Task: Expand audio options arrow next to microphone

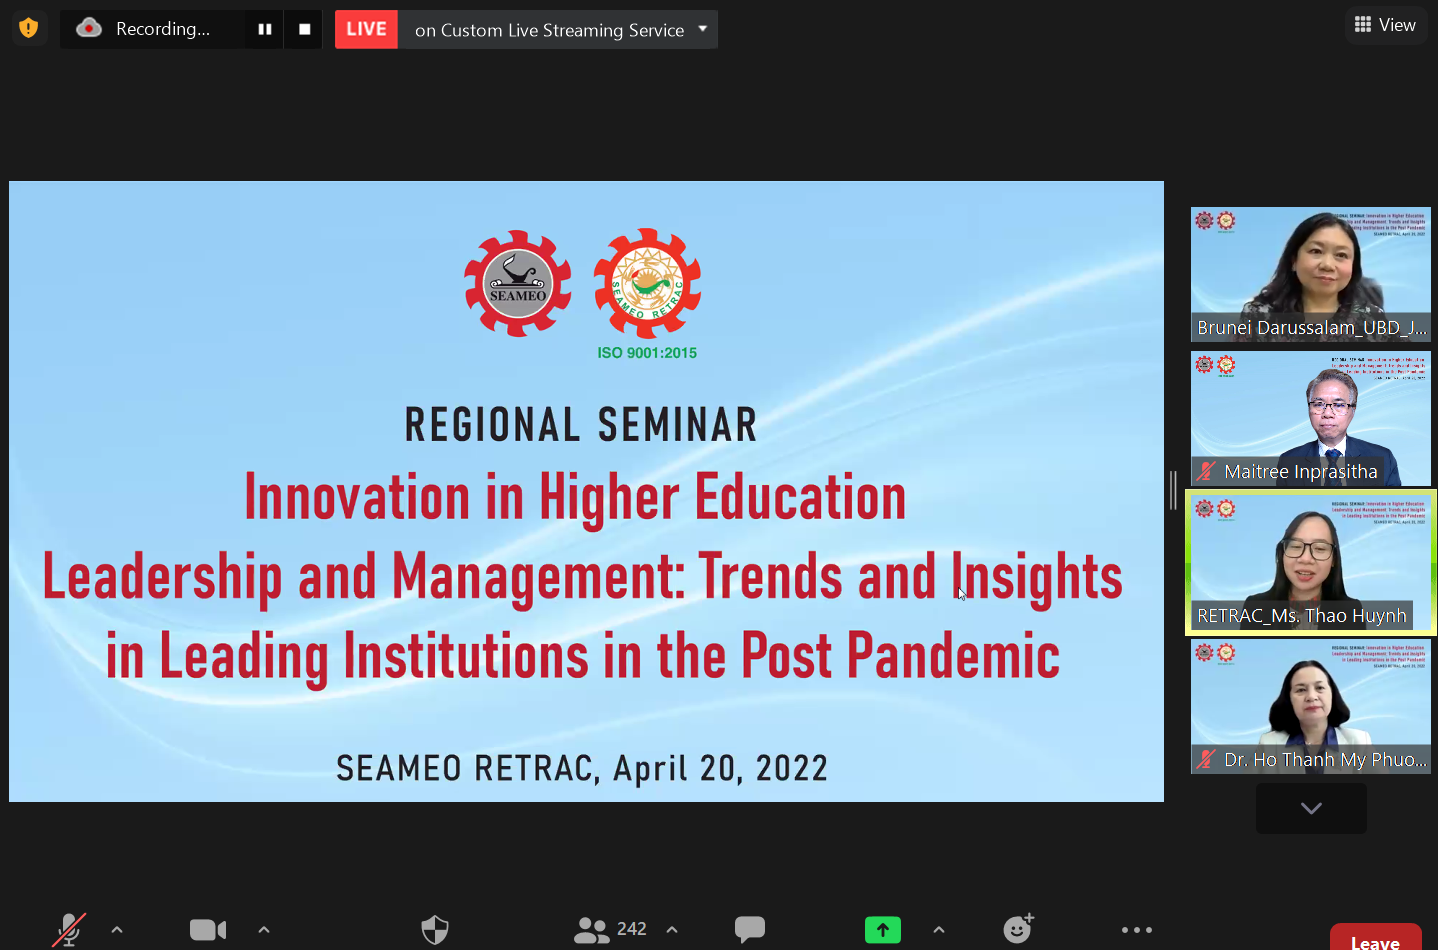Action: [x=117, y=930]
